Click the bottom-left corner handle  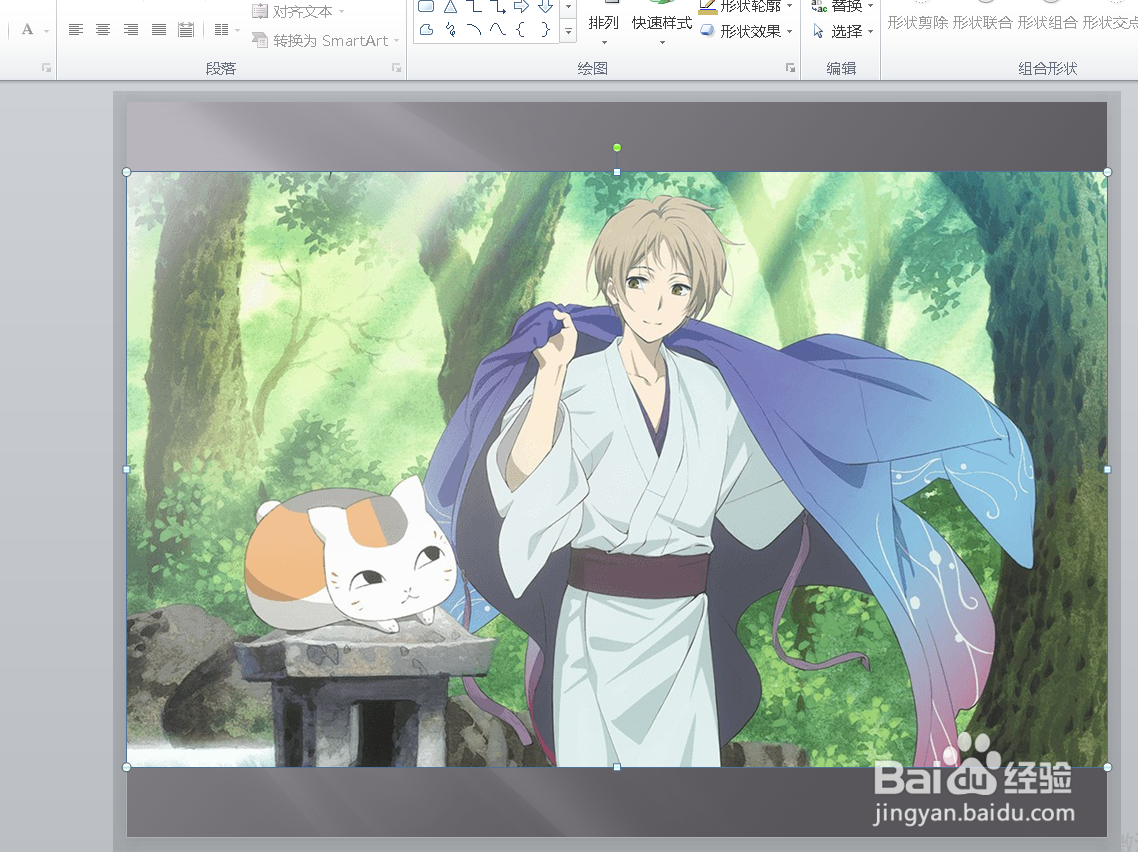coord(127,767)
